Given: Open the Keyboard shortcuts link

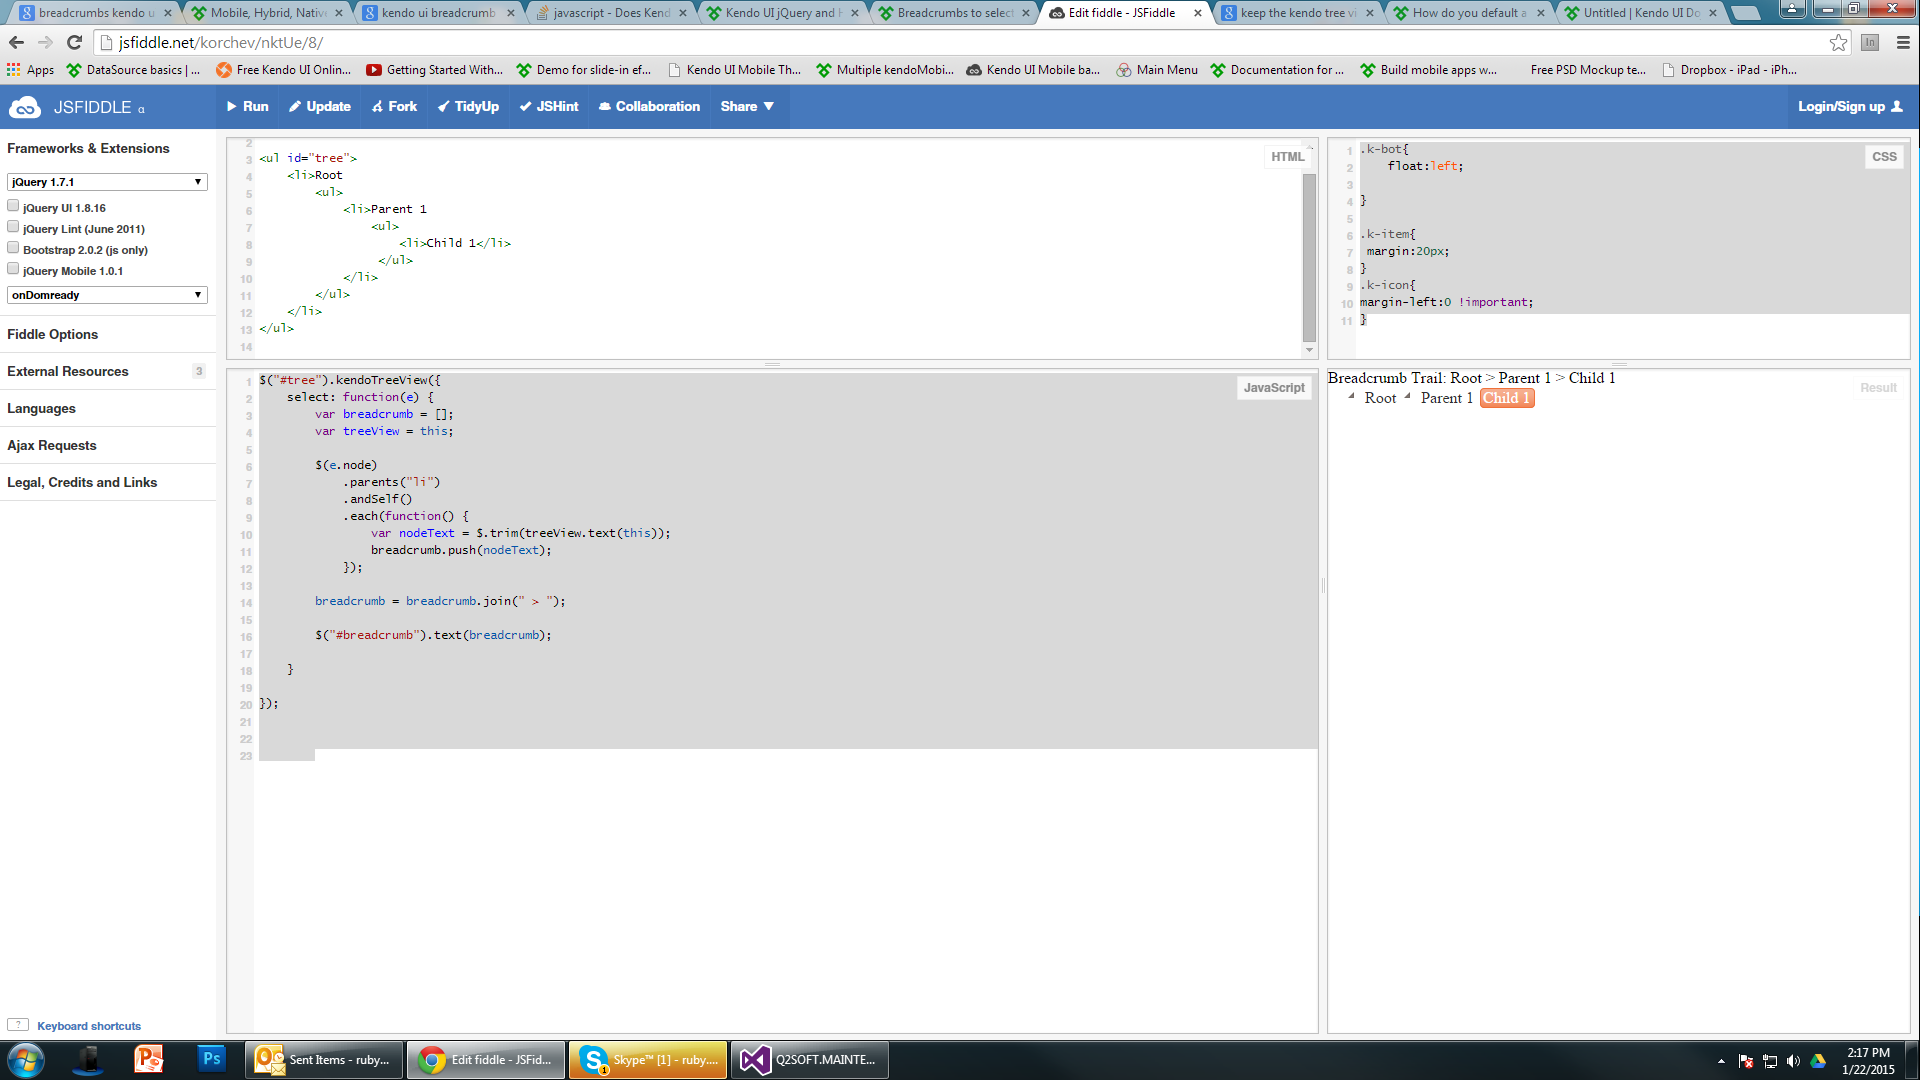Looking at the screenshot, I should tap(89, 1026).
